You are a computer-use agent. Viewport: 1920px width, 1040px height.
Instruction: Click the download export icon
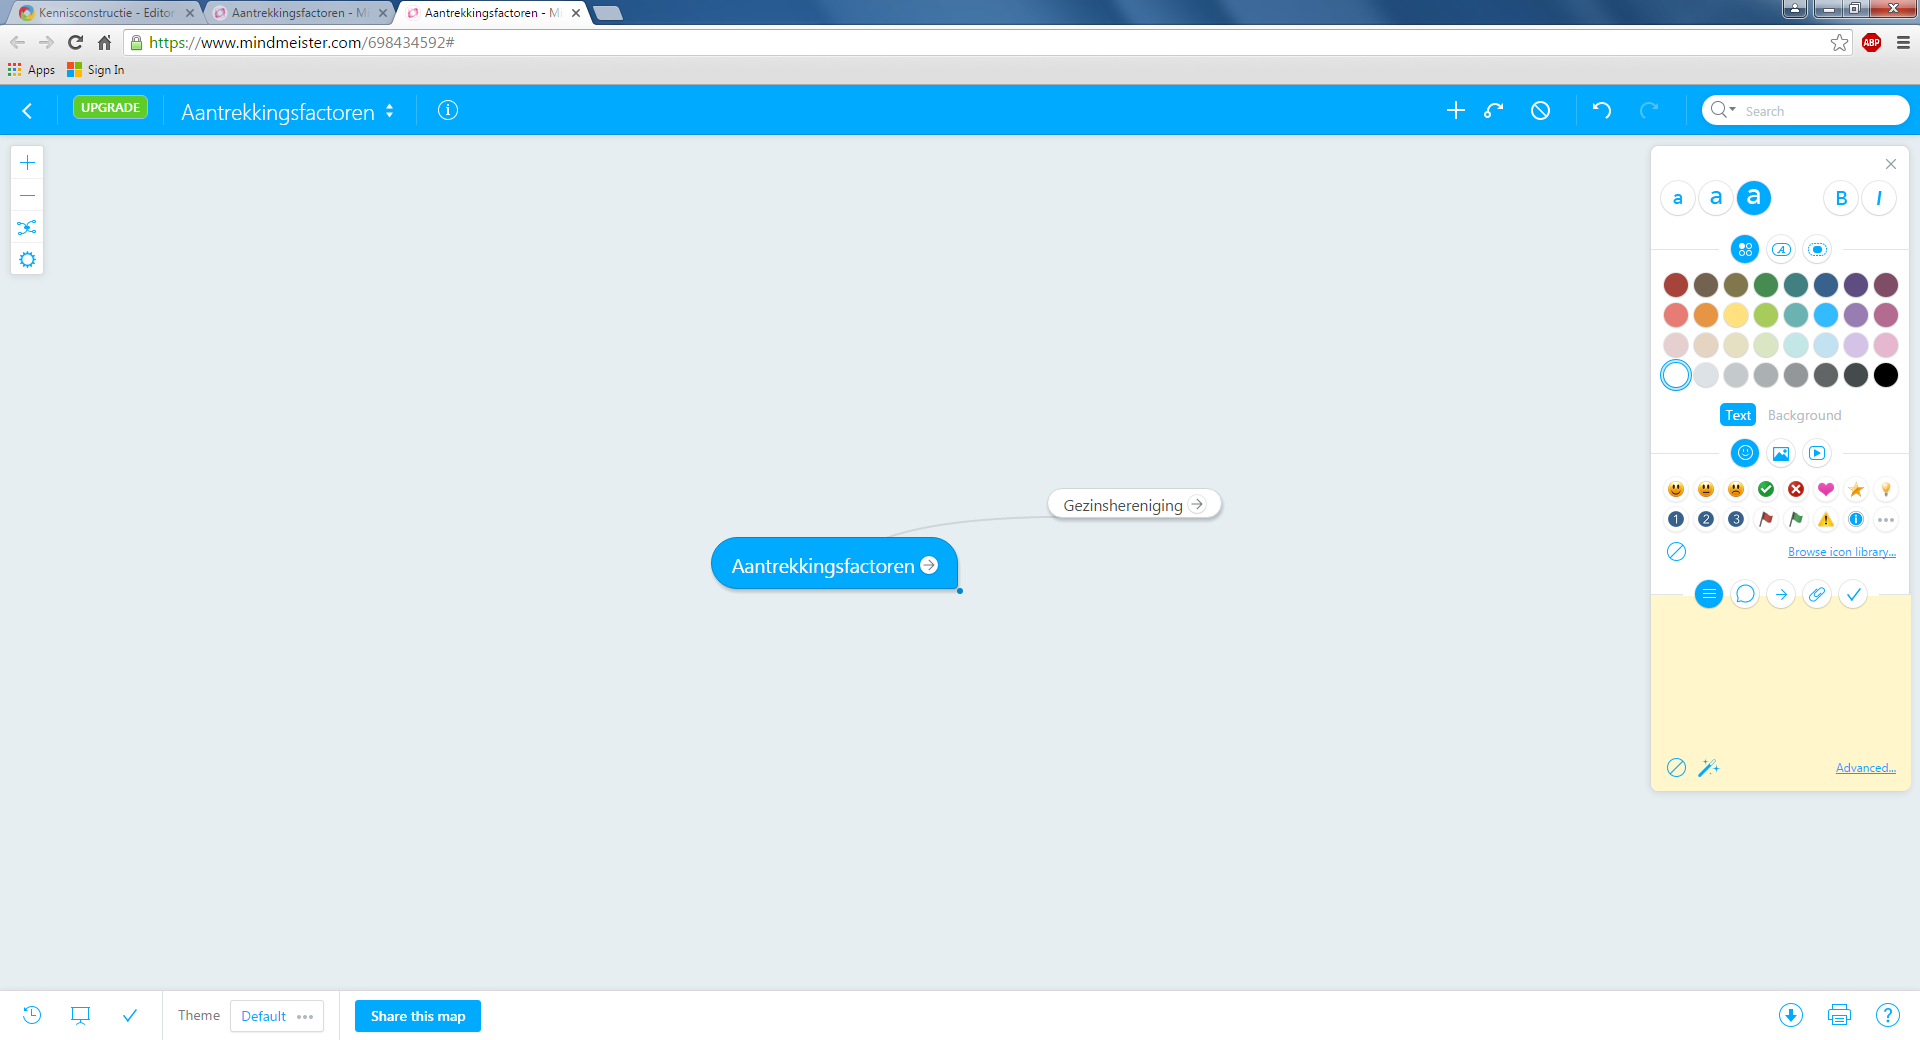coord(1790,1015)
